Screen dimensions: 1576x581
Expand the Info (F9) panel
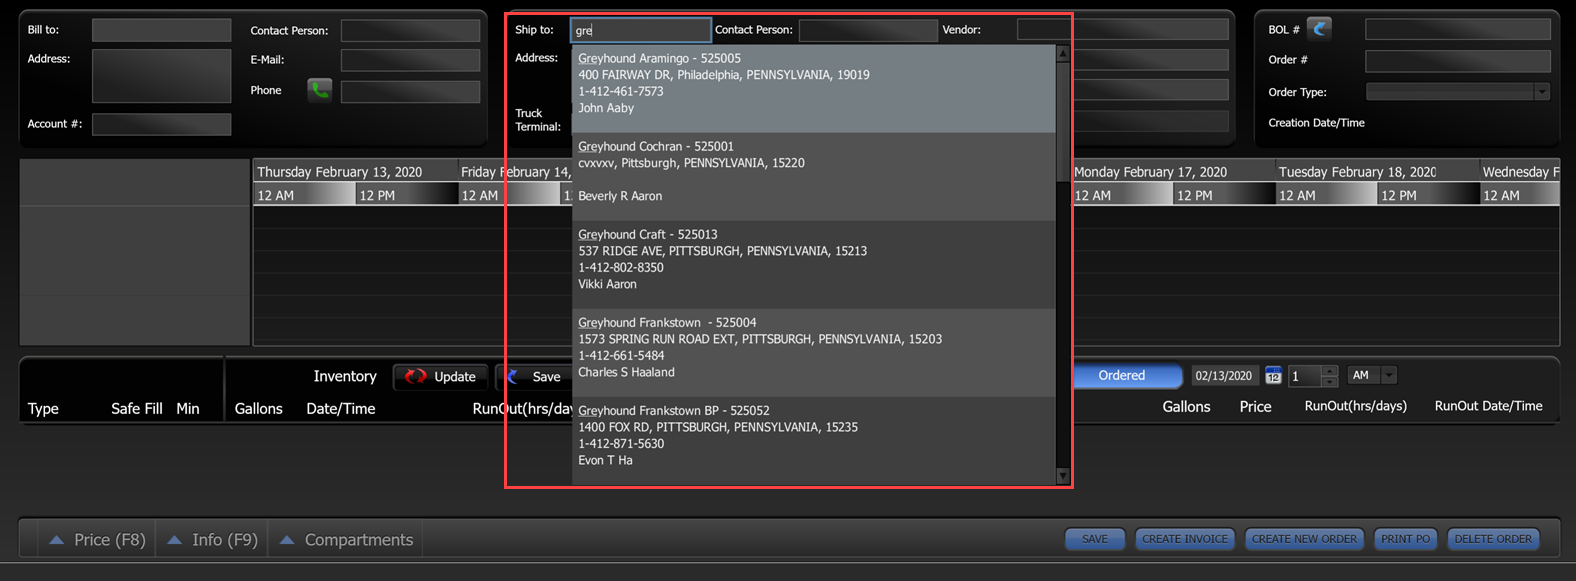pyautogui.click(x=212, y=540)
